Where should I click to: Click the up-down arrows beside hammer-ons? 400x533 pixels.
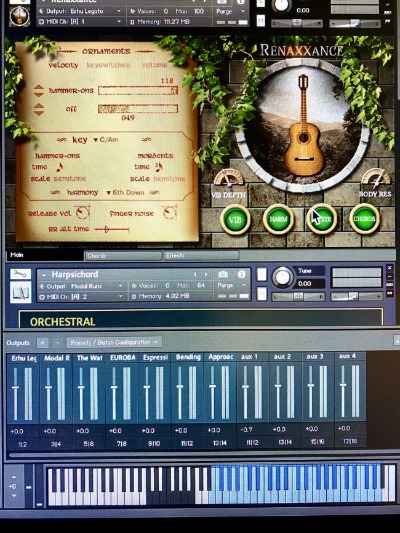coord(39,91)
